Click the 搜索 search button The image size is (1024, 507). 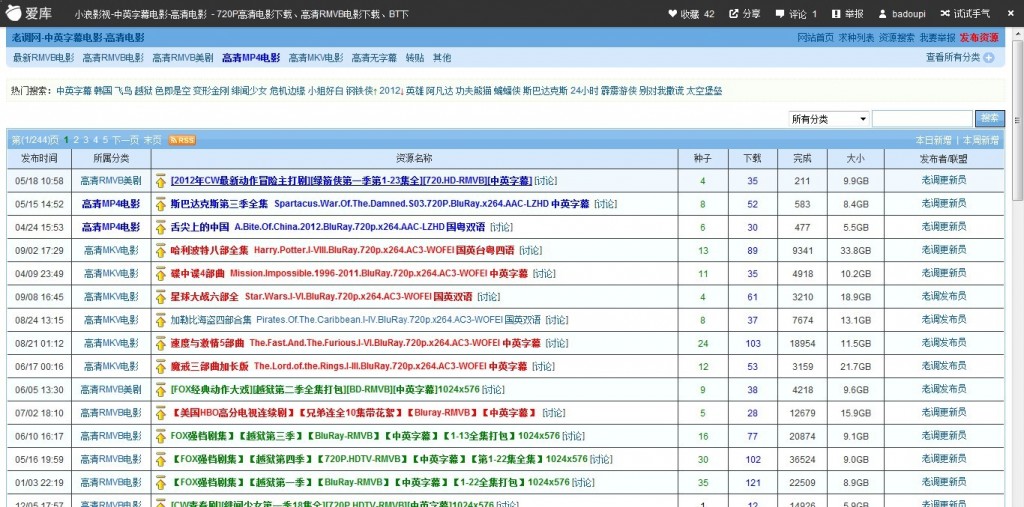[x=989, y=118]
